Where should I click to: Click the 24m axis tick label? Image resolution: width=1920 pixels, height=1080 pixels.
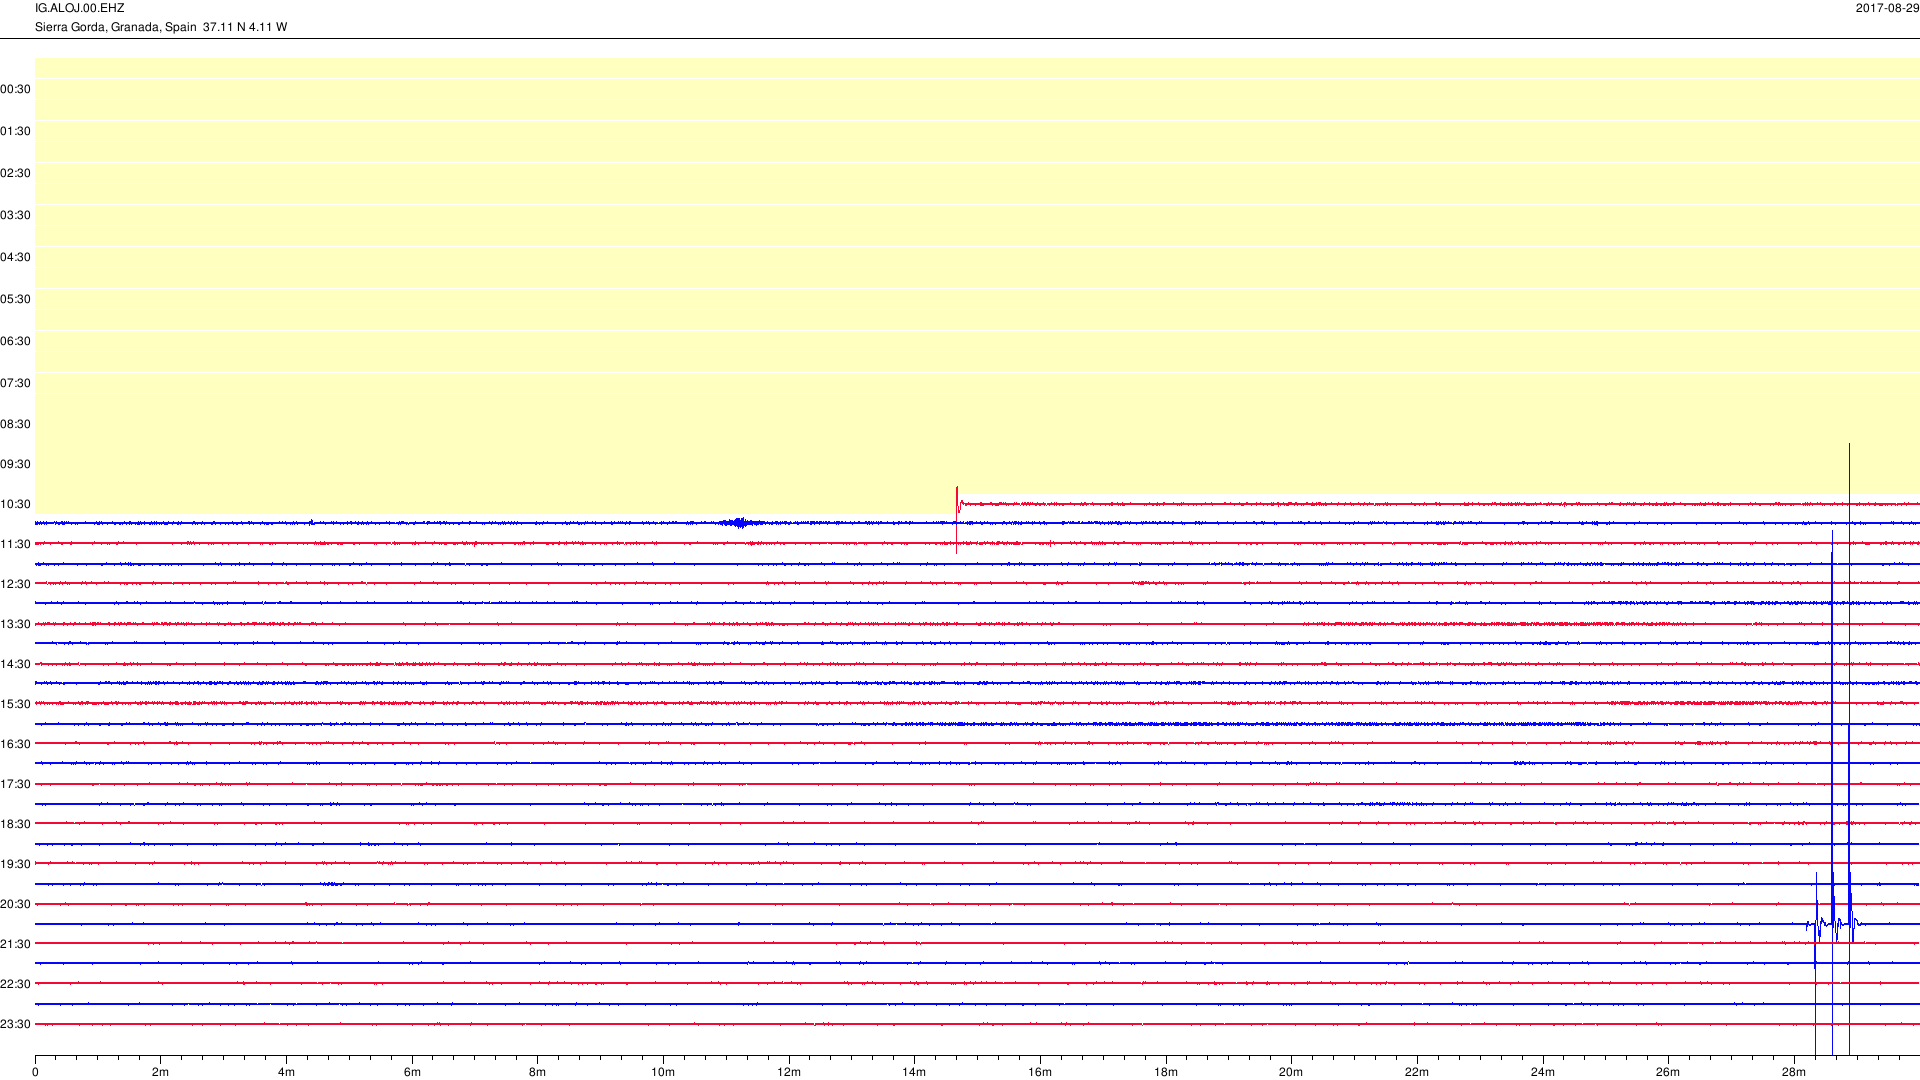tap(1543, 1072)
